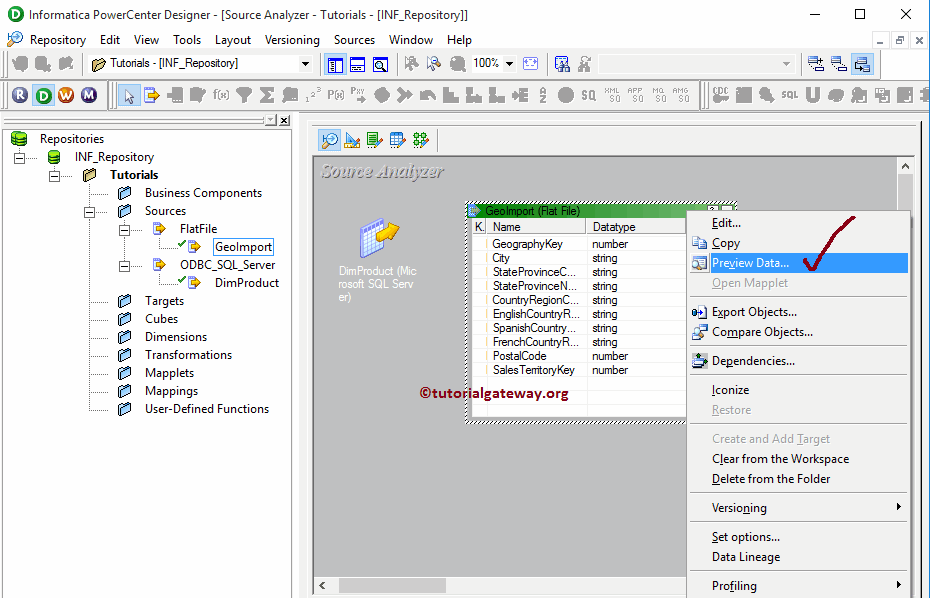
Task: Click the aggregator sigma transformation icon
Action: [267, 95]
